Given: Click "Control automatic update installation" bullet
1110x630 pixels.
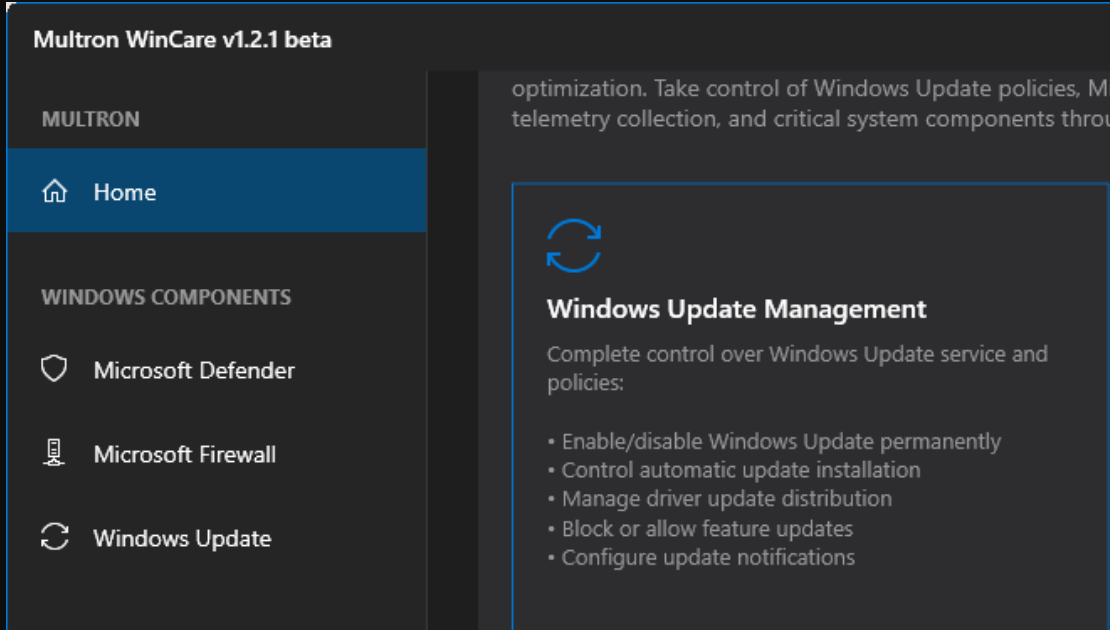Looking at the screenshot, I should pyautogui.click(x=740, y=470).
